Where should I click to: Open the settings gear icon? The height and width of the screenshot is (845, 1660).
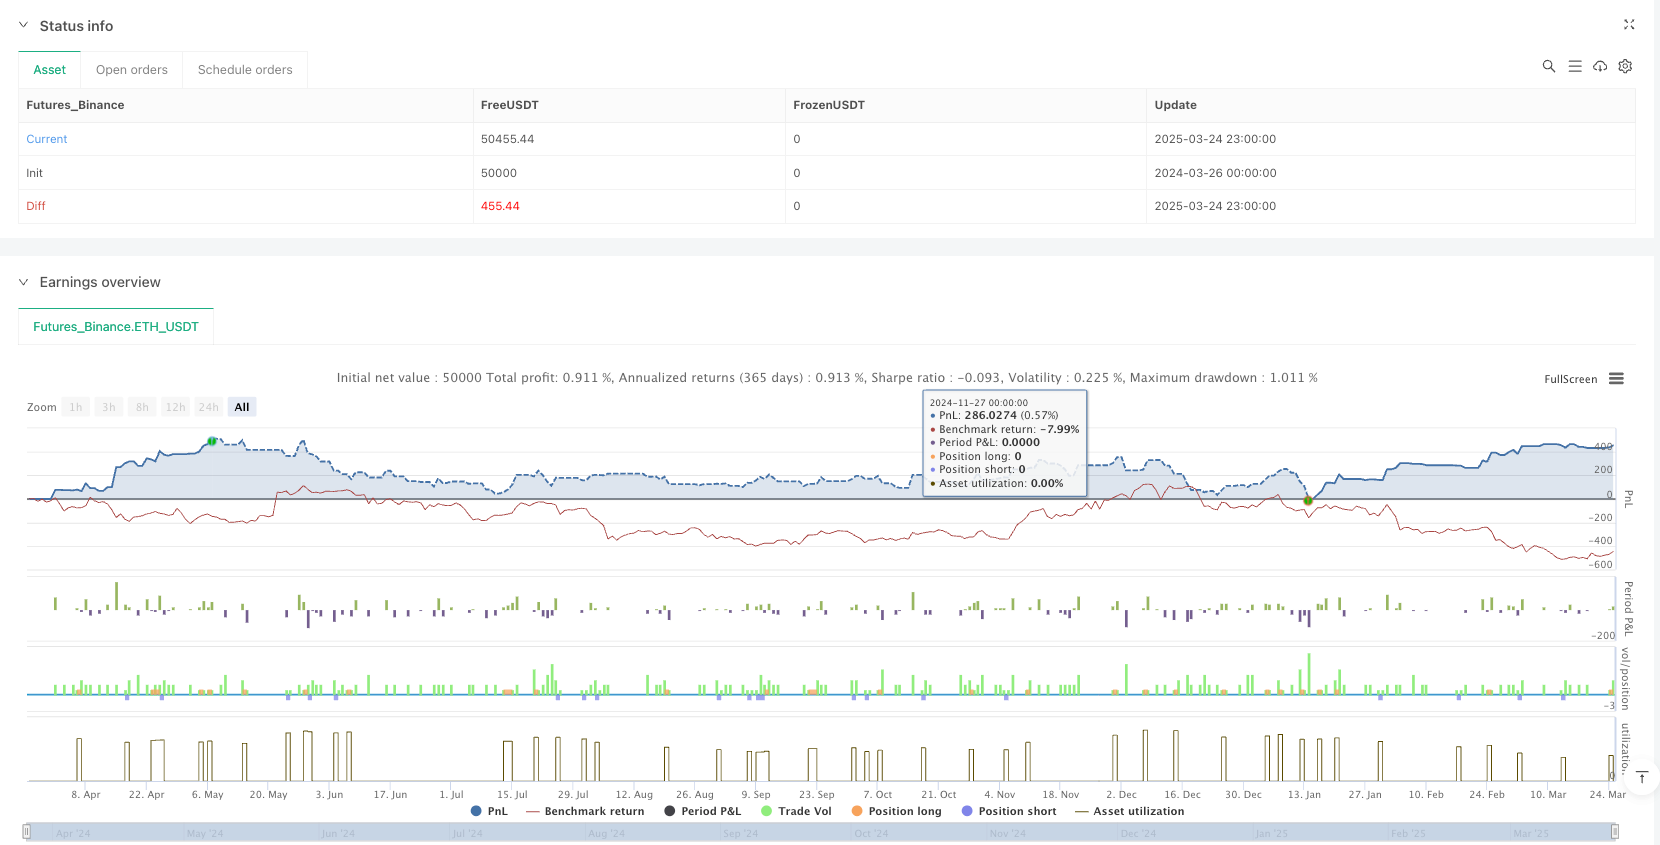(x=1625, y=66)
